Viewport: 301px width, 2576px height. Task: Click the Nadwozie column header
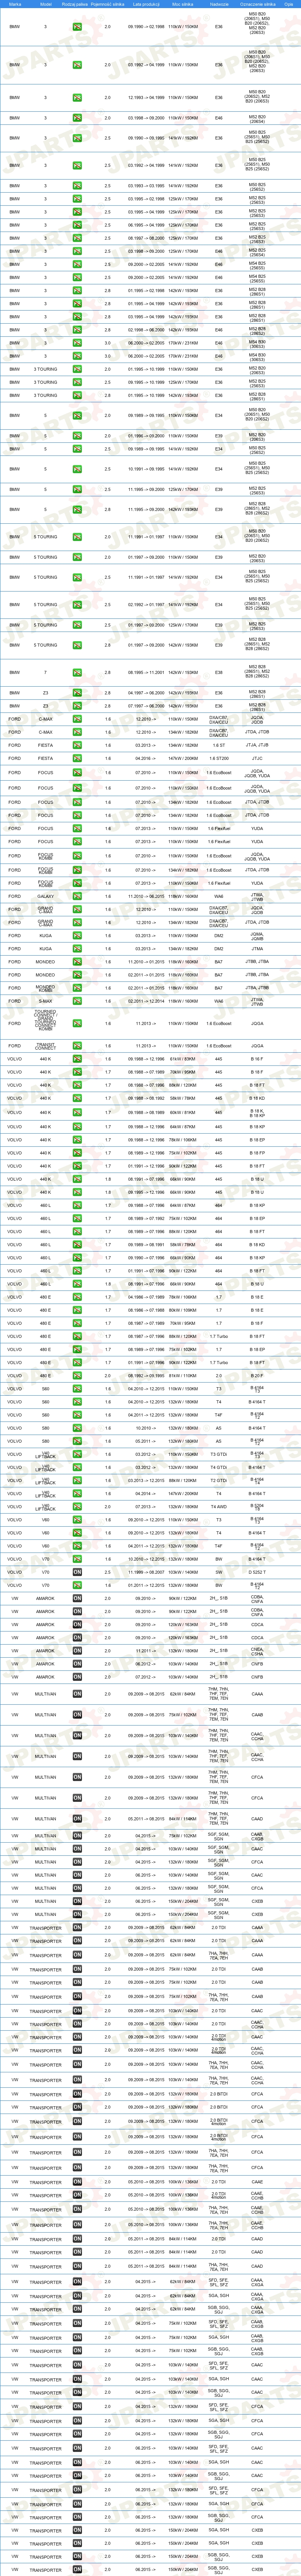(x=219, y=4)
